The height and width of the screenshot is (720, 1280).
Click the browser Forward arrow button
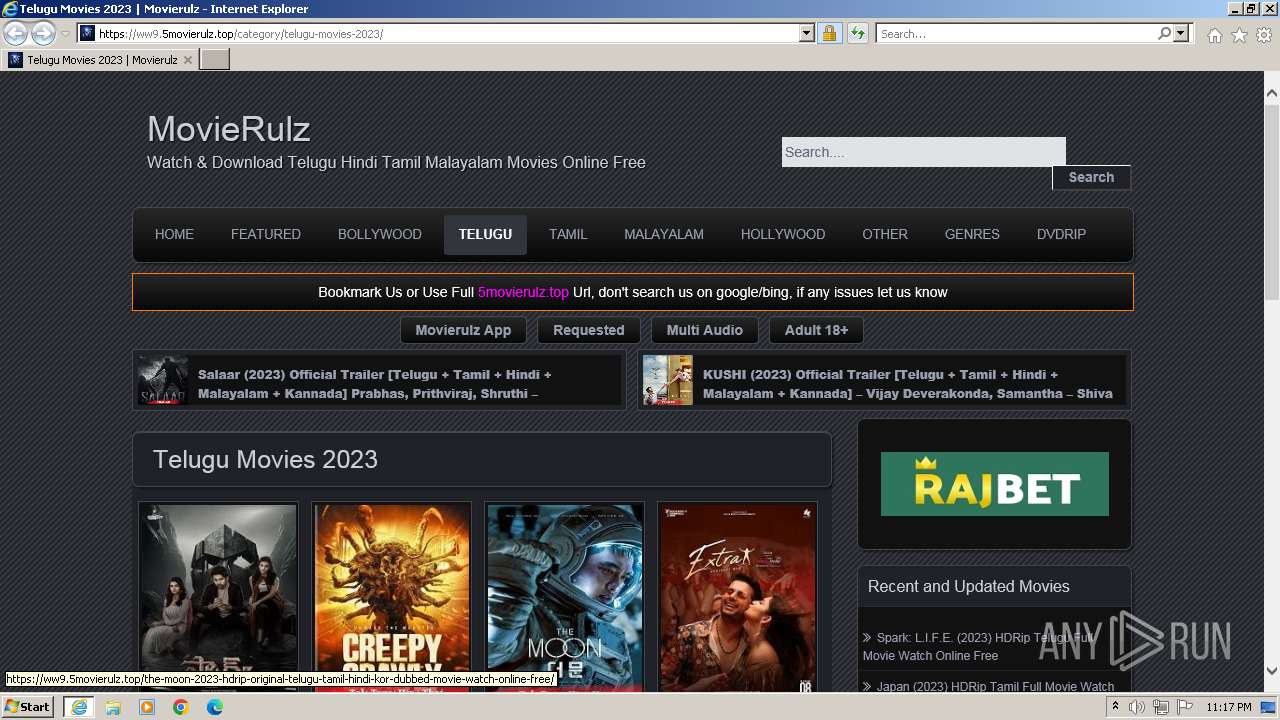pyautogui.click(x=43, y=33)
